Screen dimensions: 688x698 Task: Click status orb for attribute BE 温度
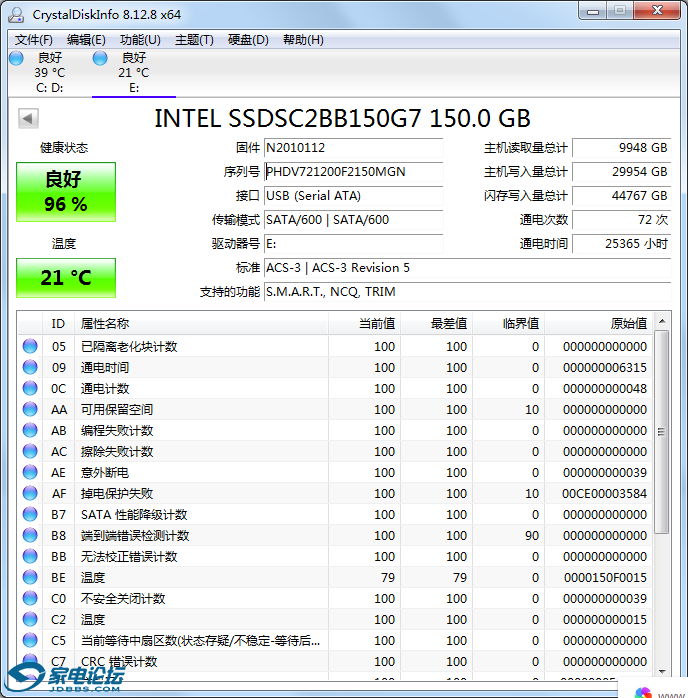30,577
